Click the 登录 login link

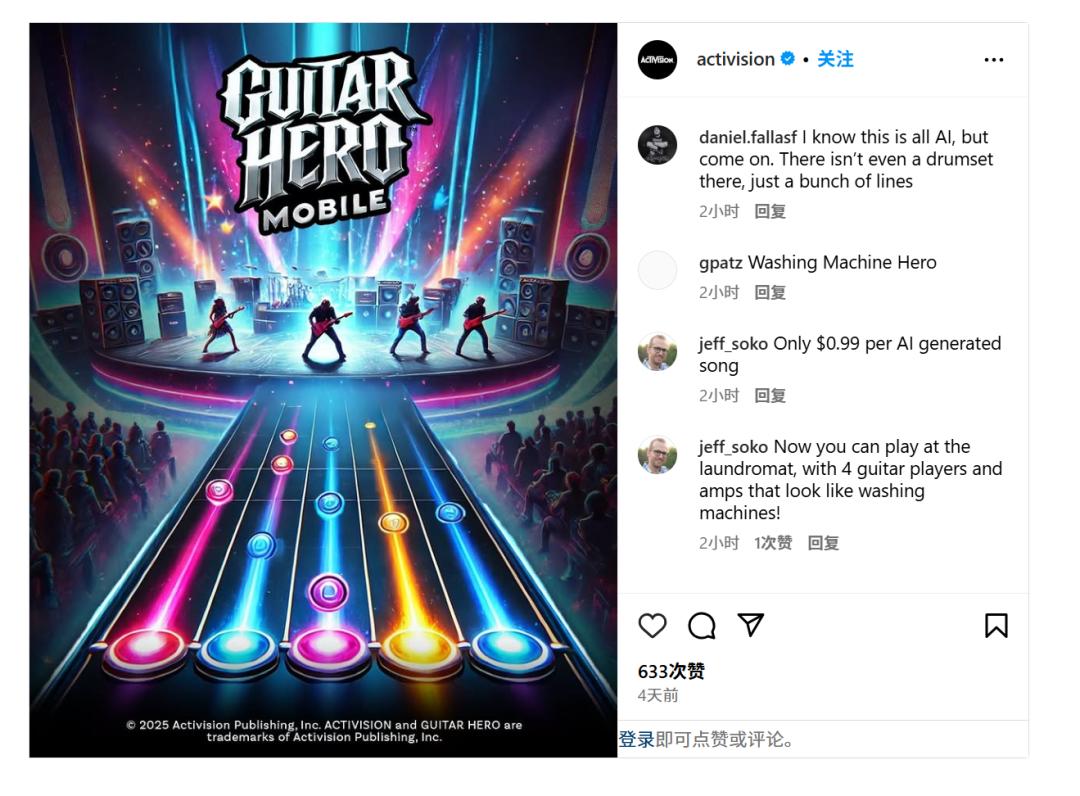tap(636, 740)
